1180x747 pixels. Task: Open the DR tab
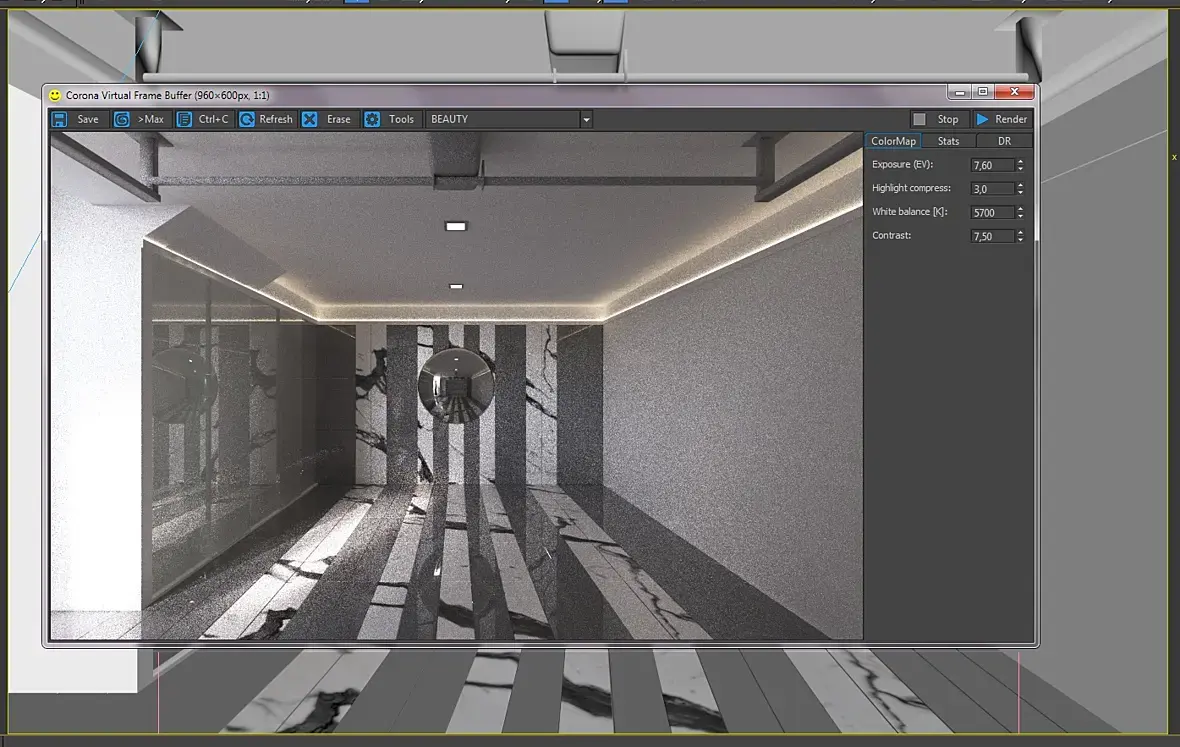(x=1004, y=141)
